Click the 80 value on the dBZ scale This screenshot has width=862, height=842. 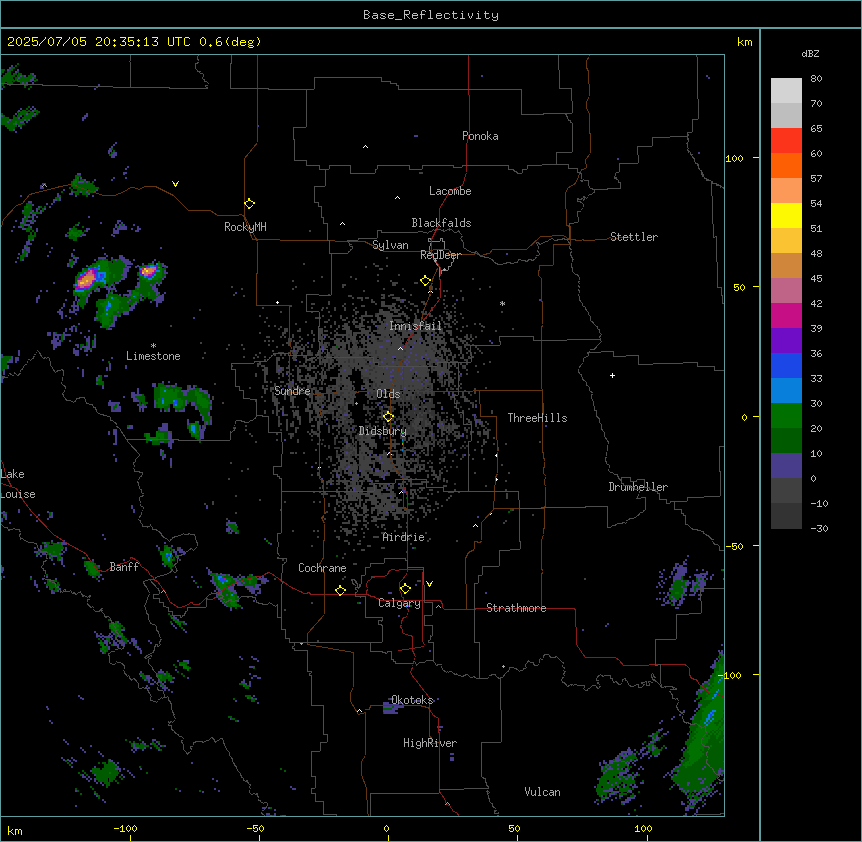[816, 79]
